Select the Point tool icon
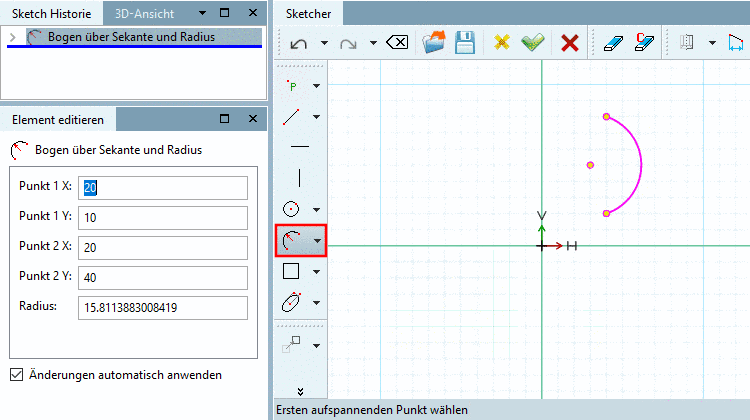Screen dimensions: 750x420 [x=292, y=86]
